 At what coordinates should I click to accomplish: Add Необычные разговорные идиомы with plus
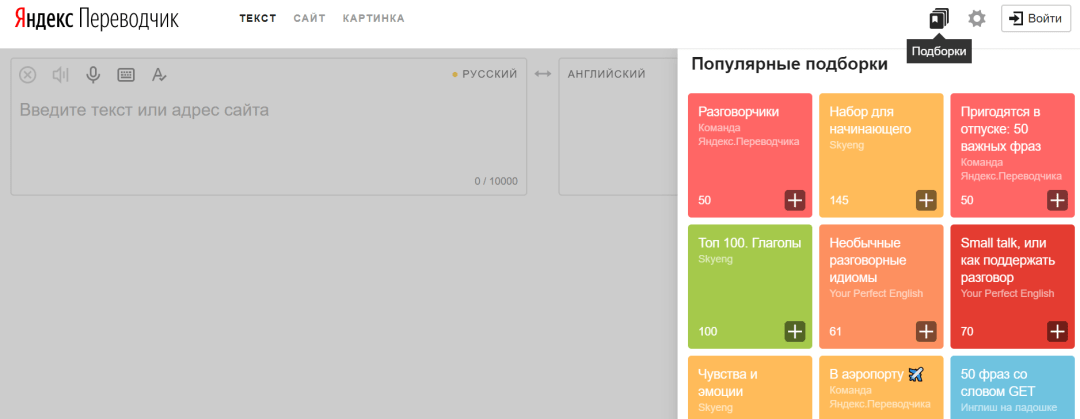[926, 331]
